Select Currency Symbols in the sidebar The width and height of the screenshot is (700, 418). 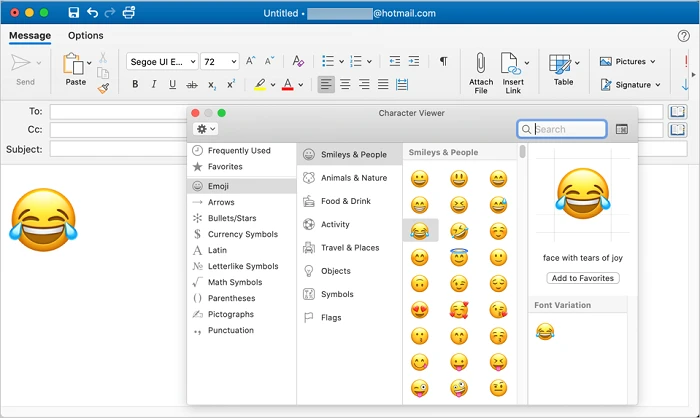tap(242, 234)
